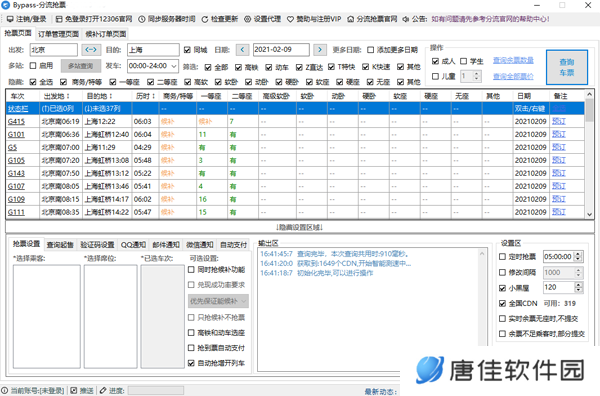Collapse panel via 隐藏设置区域 bar
The width and height of the screenshot is (600, 396).
pos(300,227)
